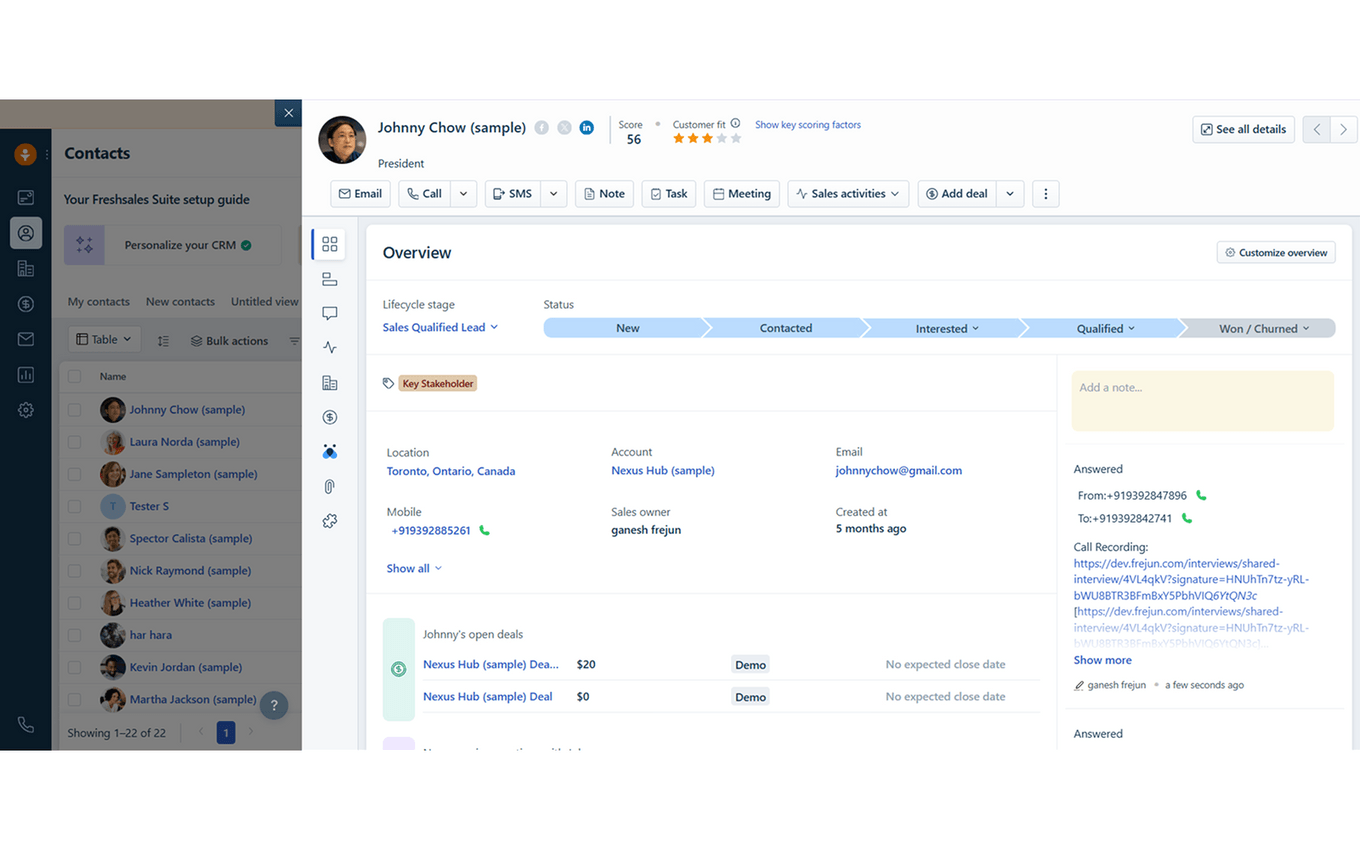Image resolution: width=1360 pixels, height=850 pixels.
Task: Click the Facebook icon beside contact name
Action: 541,128
